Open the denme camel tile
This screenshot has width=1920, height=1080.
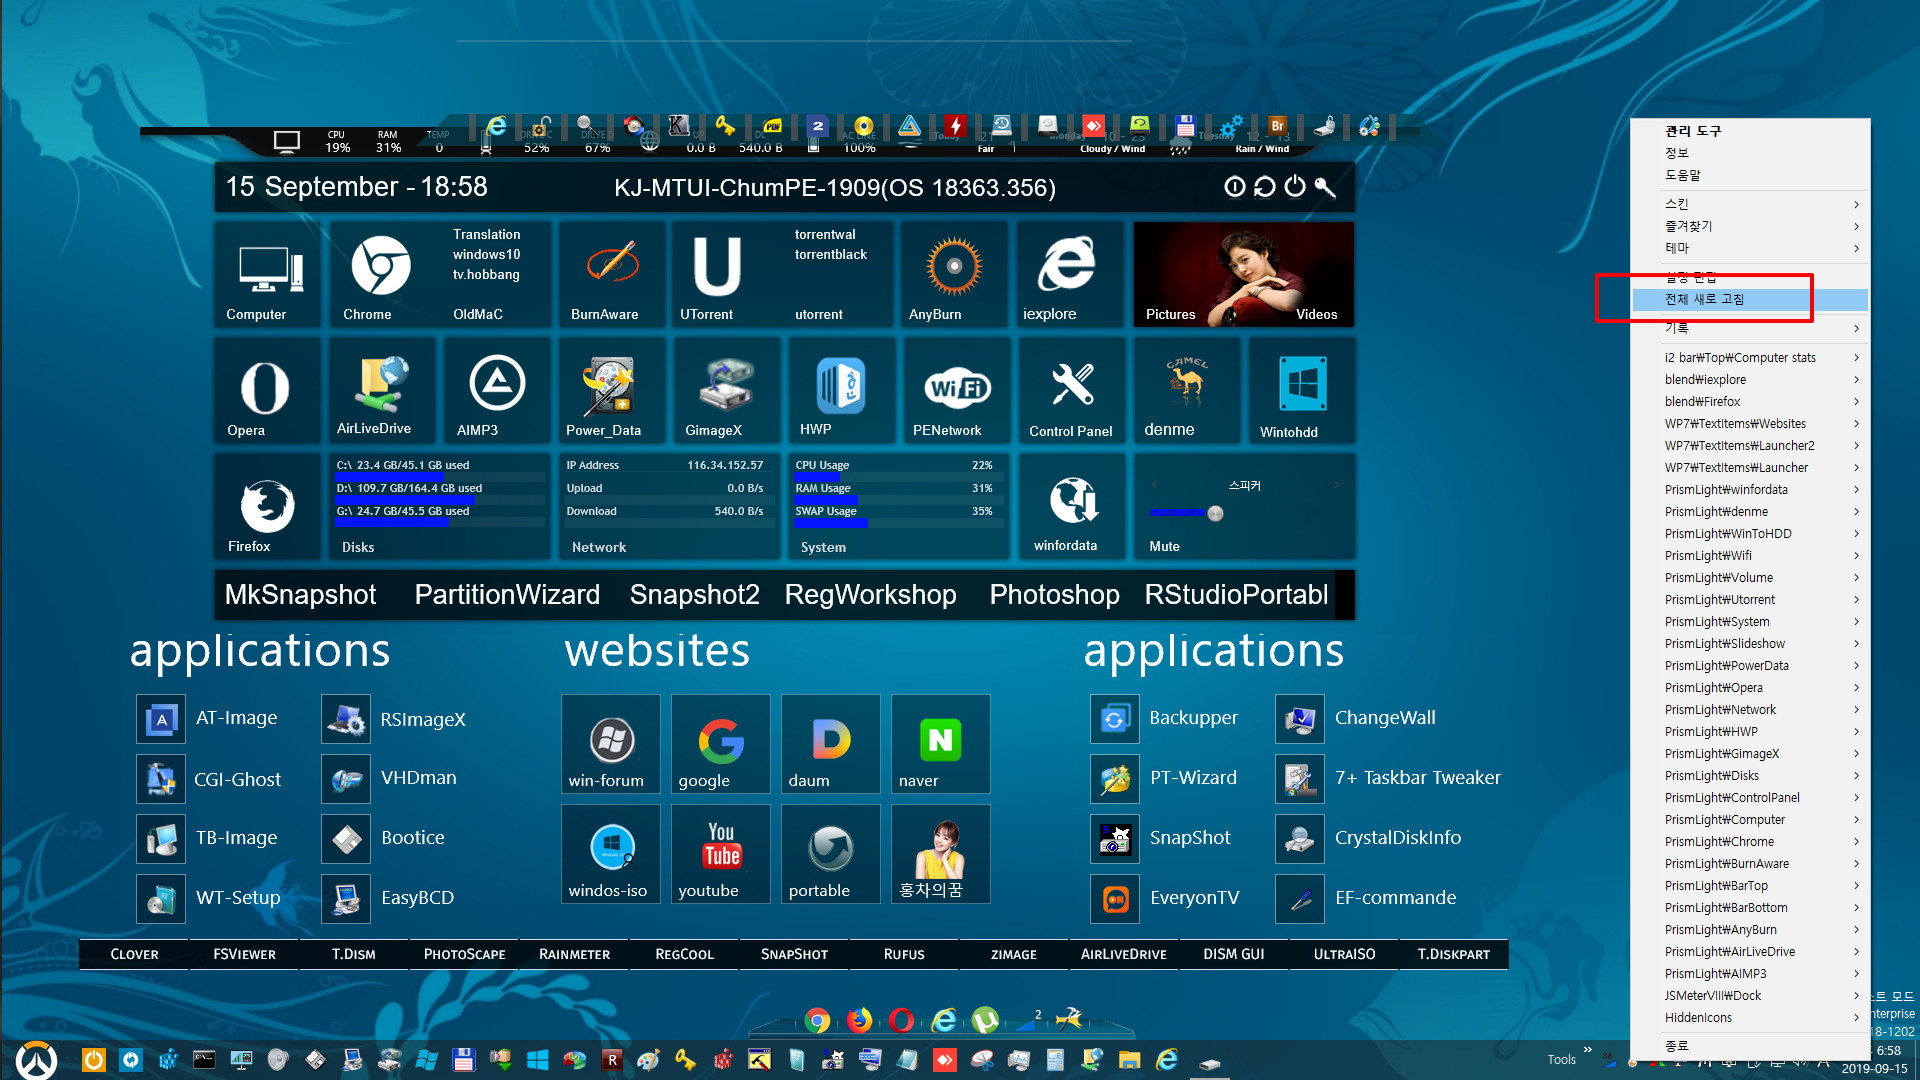point(1186,390)
